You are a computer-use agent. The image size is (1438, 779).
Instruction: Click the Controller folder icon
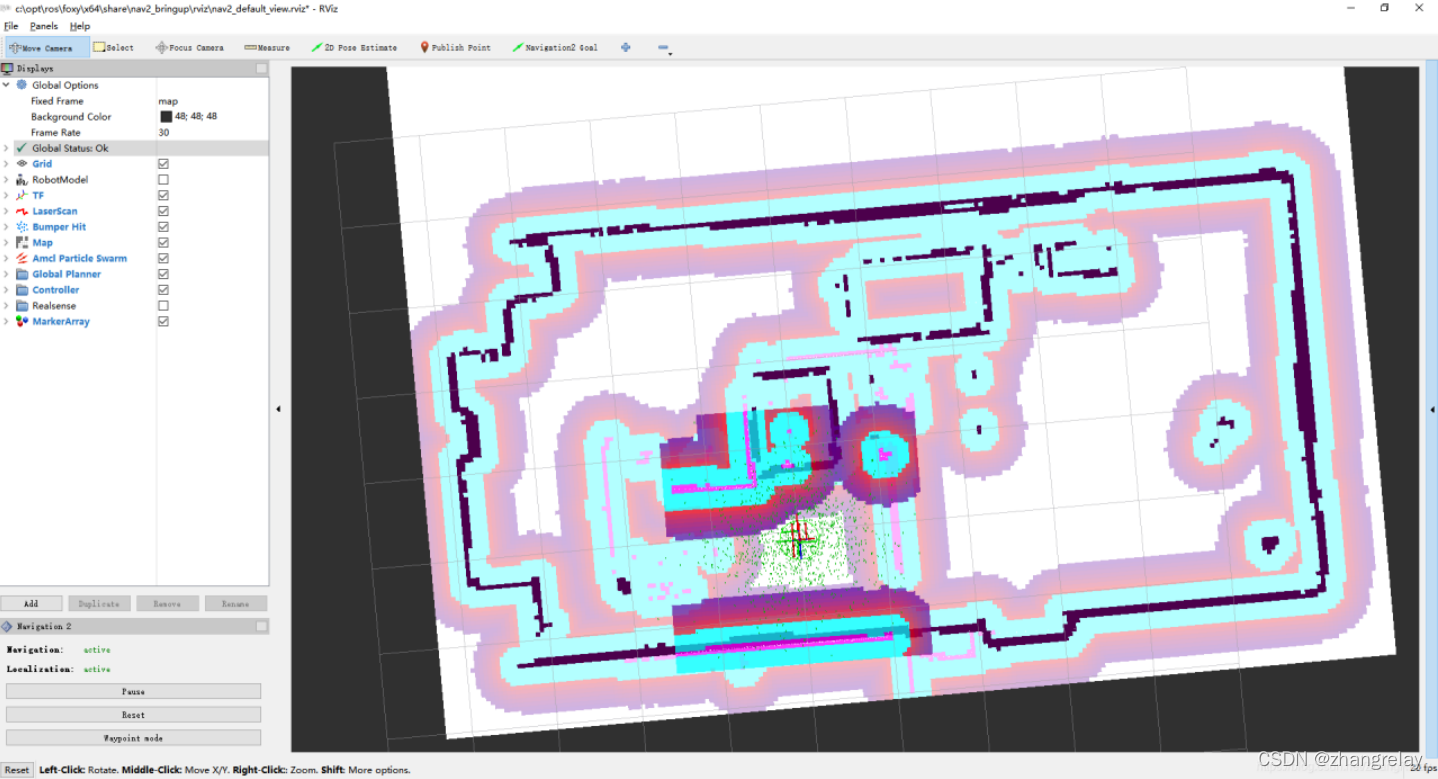coord(22,290)
